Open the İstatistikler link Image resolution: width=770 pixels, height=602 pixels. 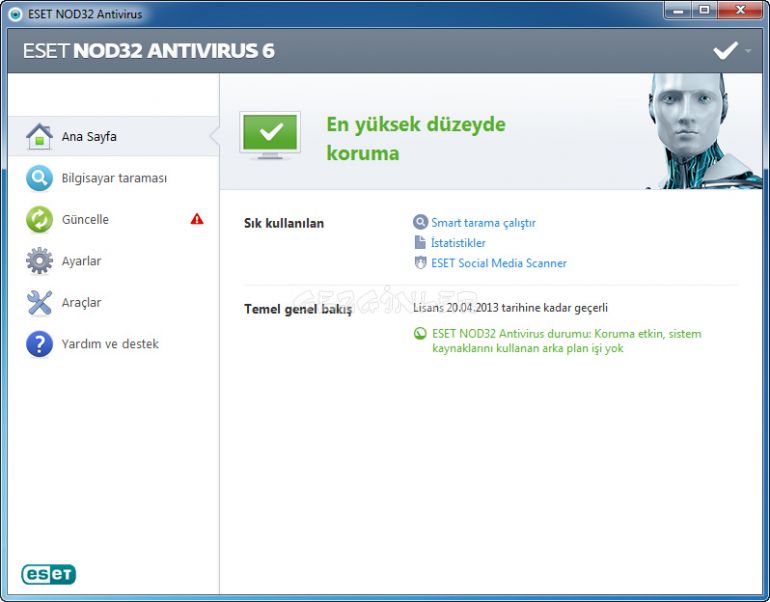click(458, 243)
